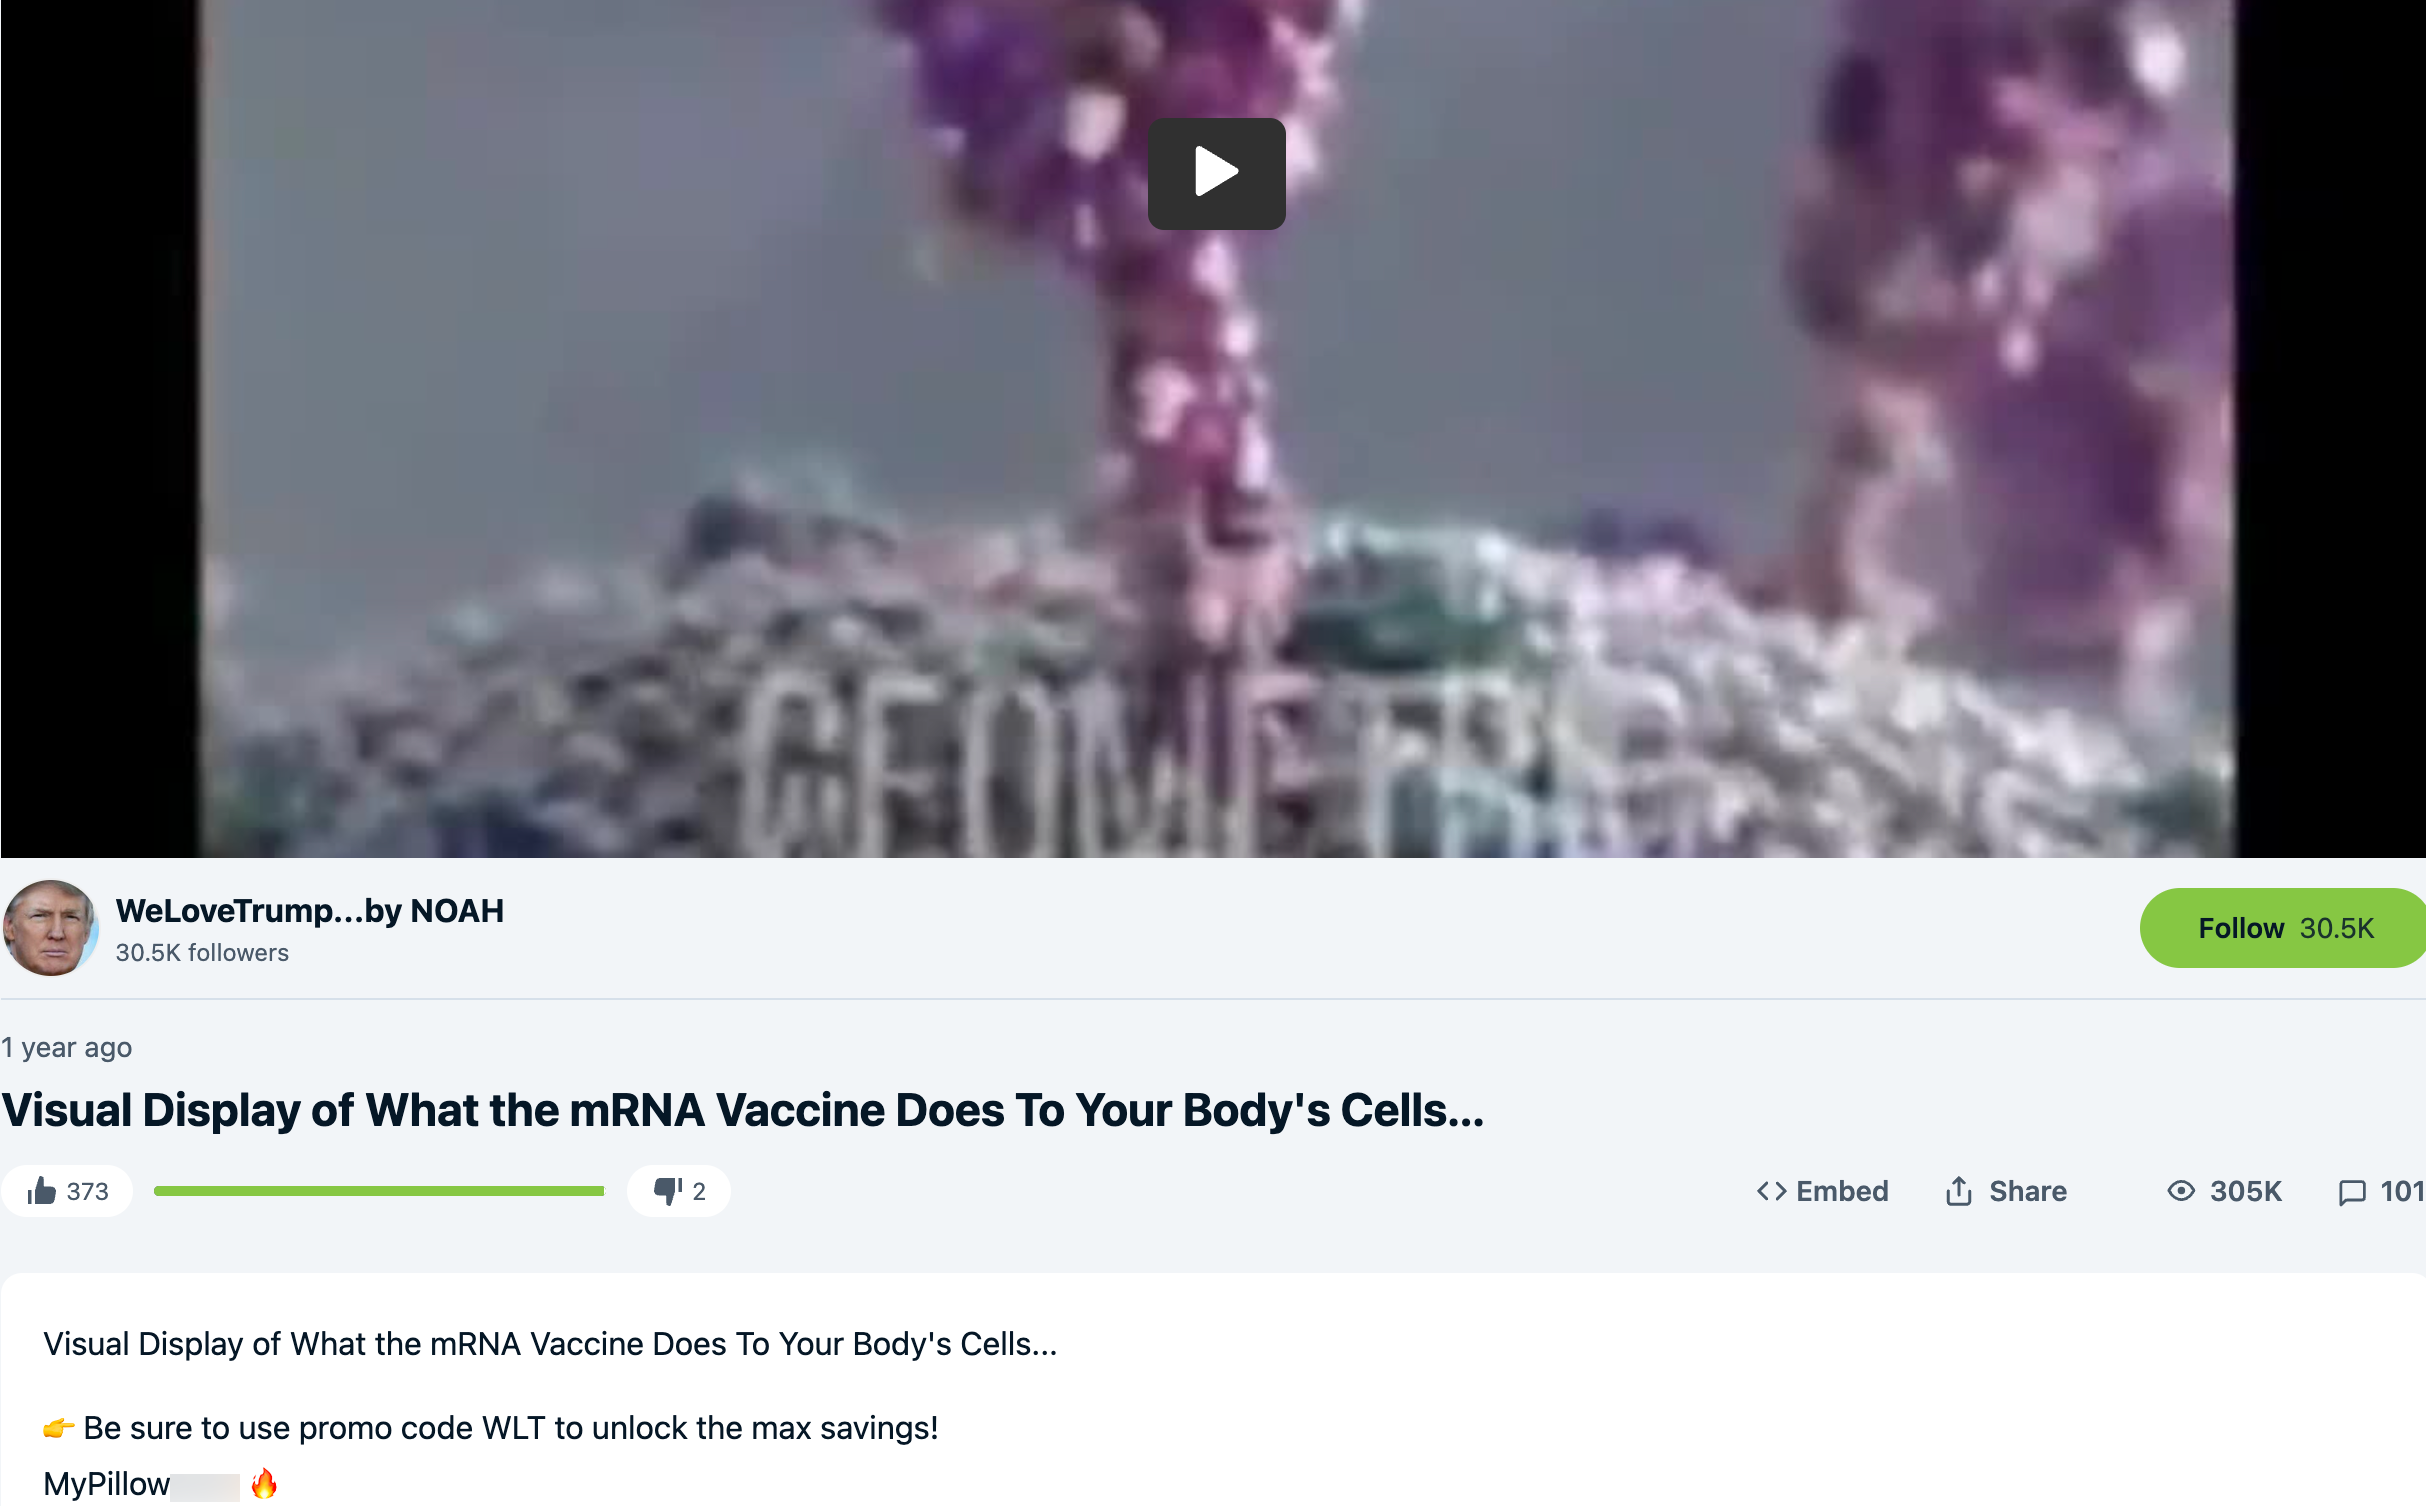Click the thumbs down dislike icon
This screenshot has width=2426, height=1506.
point(668,1191)
